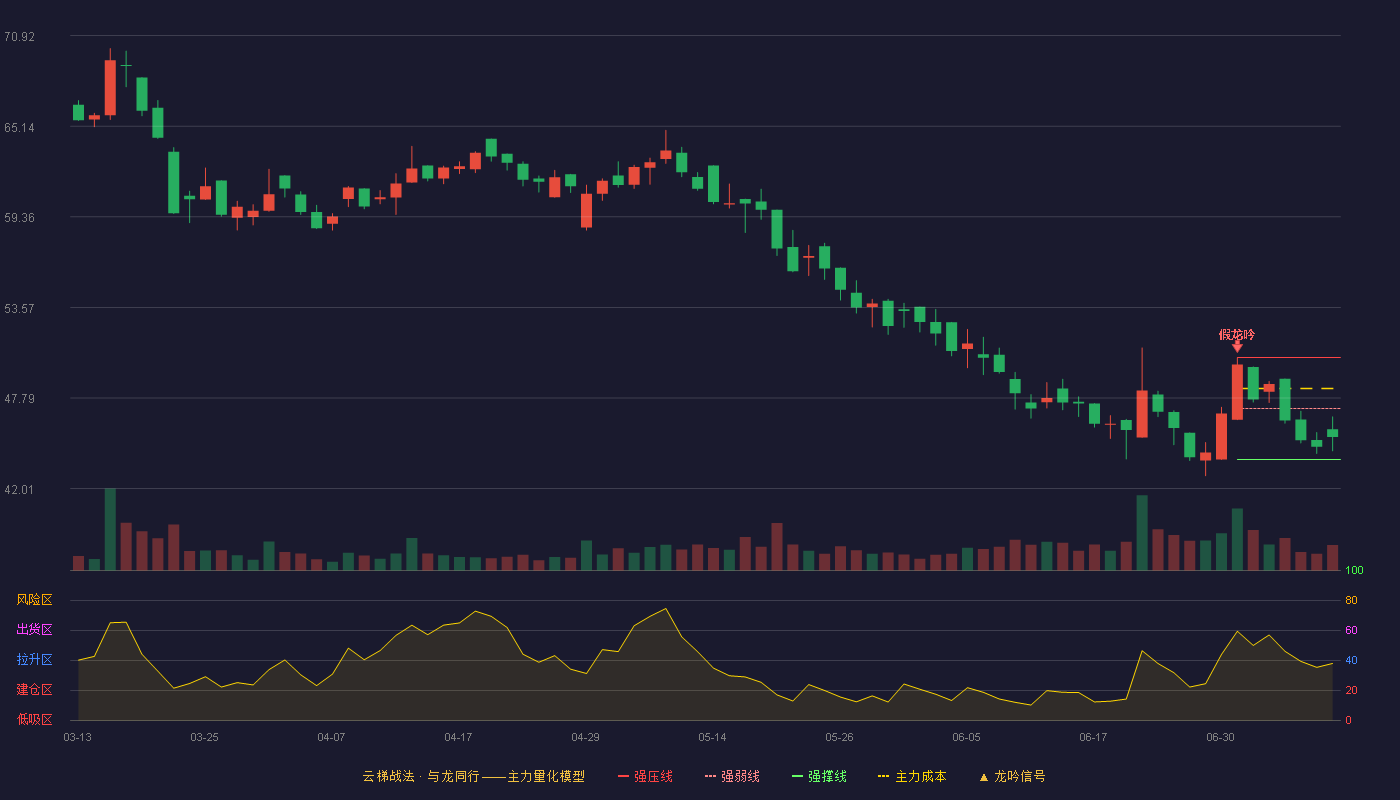The image size is (1400, 800).
Task: Select the 风险区 zone label
Action: (x=34, y=600)
